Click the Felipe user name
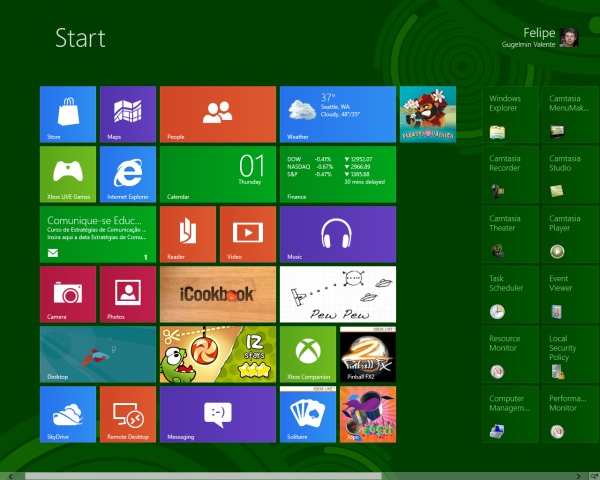The image size is (600, 480). tap(539, 33)
